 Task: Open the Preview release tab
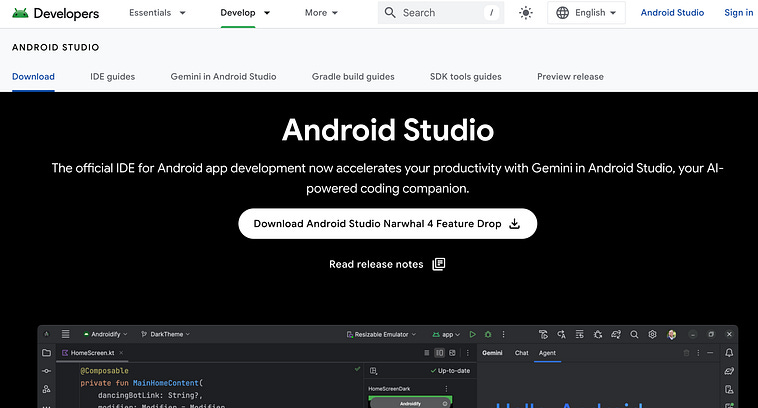pyautogui.click(x=570, y=76)
